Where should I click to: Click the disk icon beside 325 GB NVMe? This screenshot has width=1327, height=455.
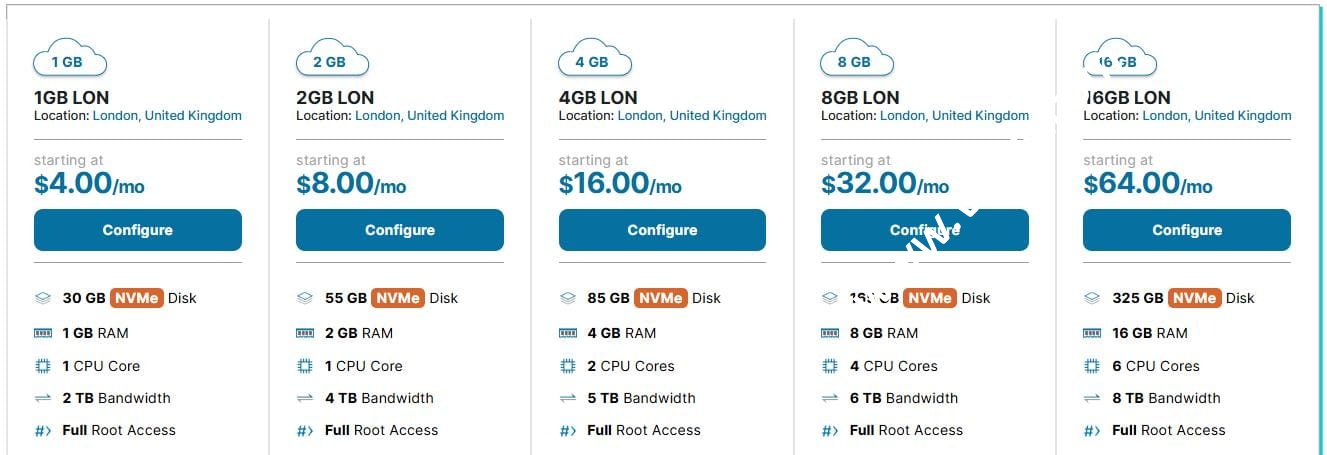[1092, 298]
